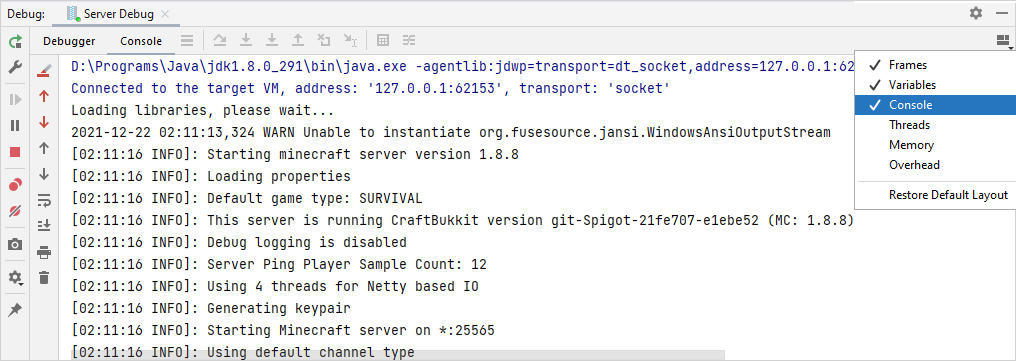Open run configuration wrench settings
Viewport: 1016px width, 361px height.
tap(16, 67)
